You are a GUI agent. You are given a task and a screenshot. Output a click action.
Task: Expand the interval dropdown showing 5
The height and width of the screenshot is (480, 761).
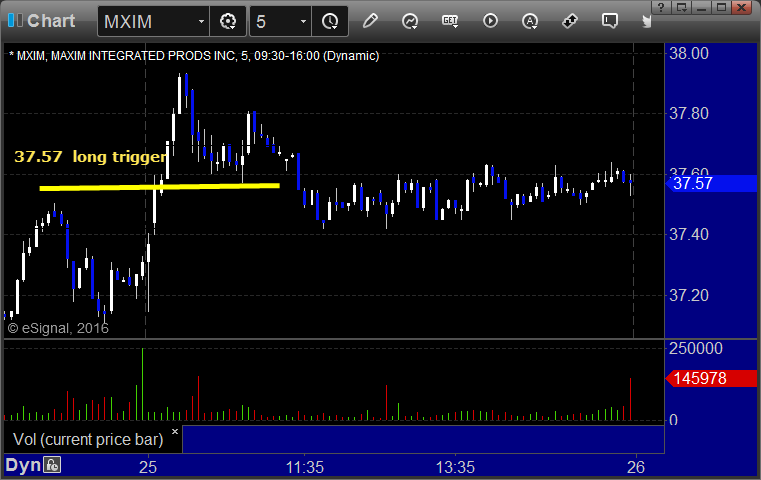[302, 21]
